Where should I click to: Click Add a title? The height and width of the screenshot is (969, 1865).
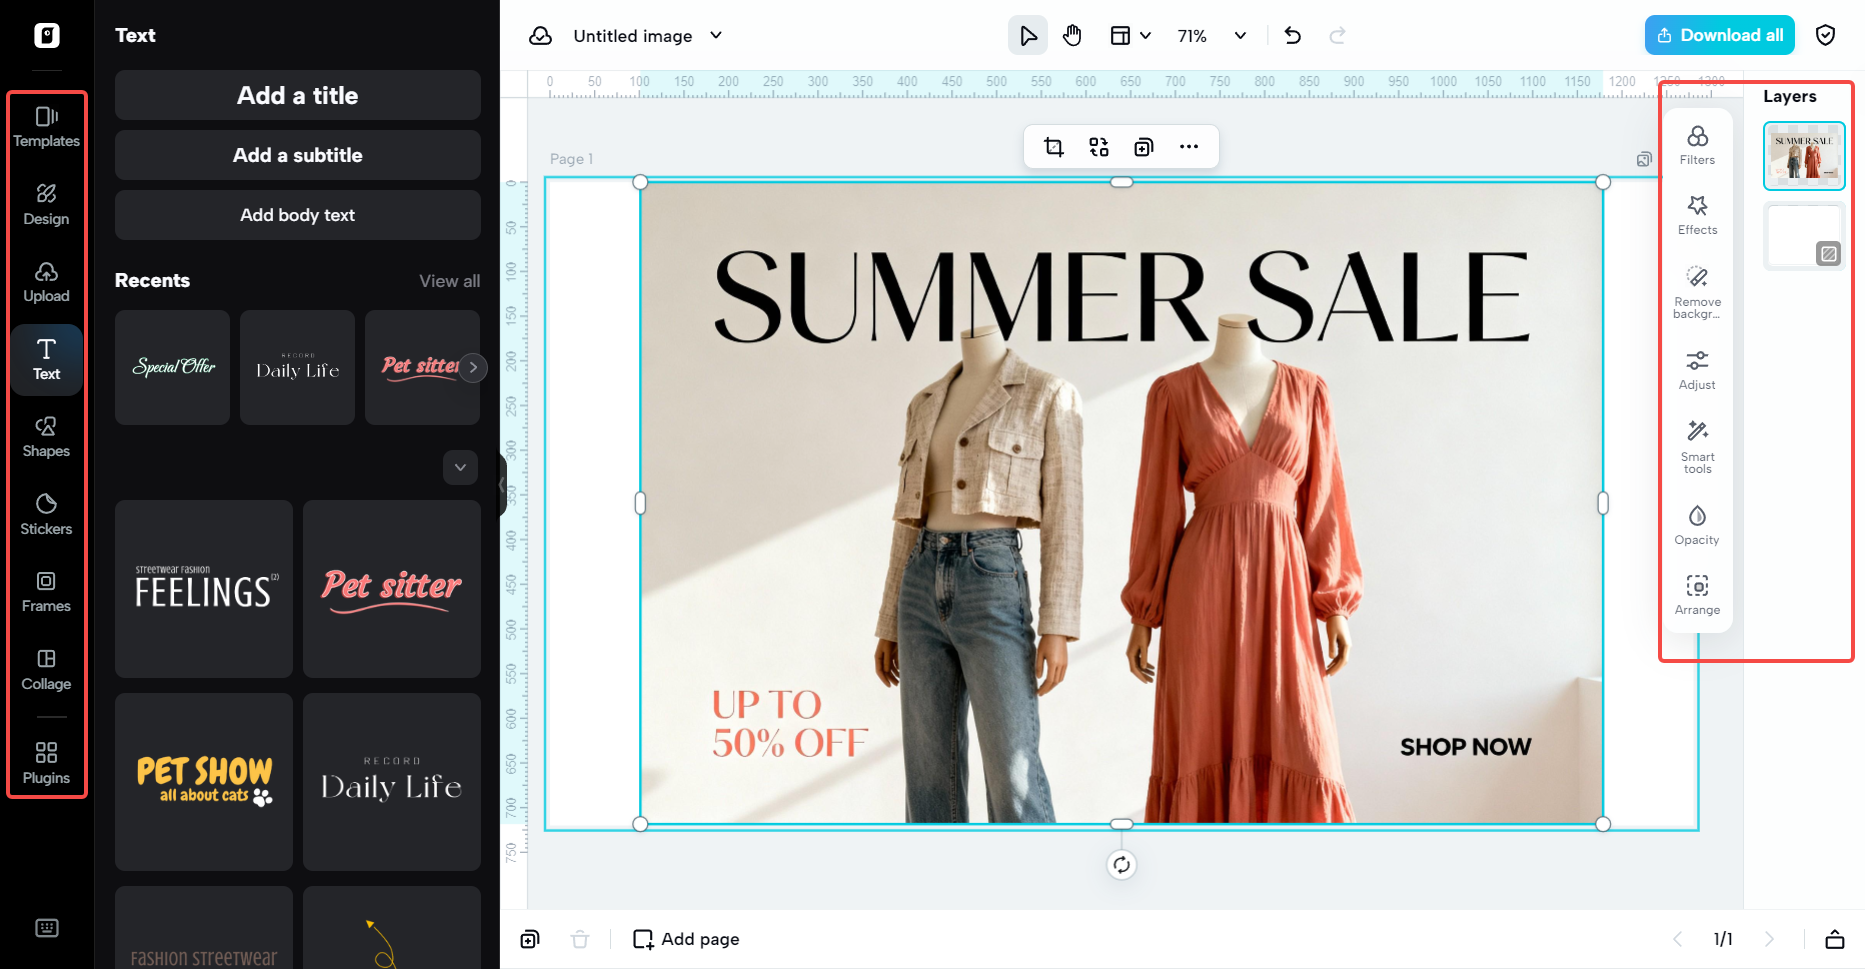(297, 95)
